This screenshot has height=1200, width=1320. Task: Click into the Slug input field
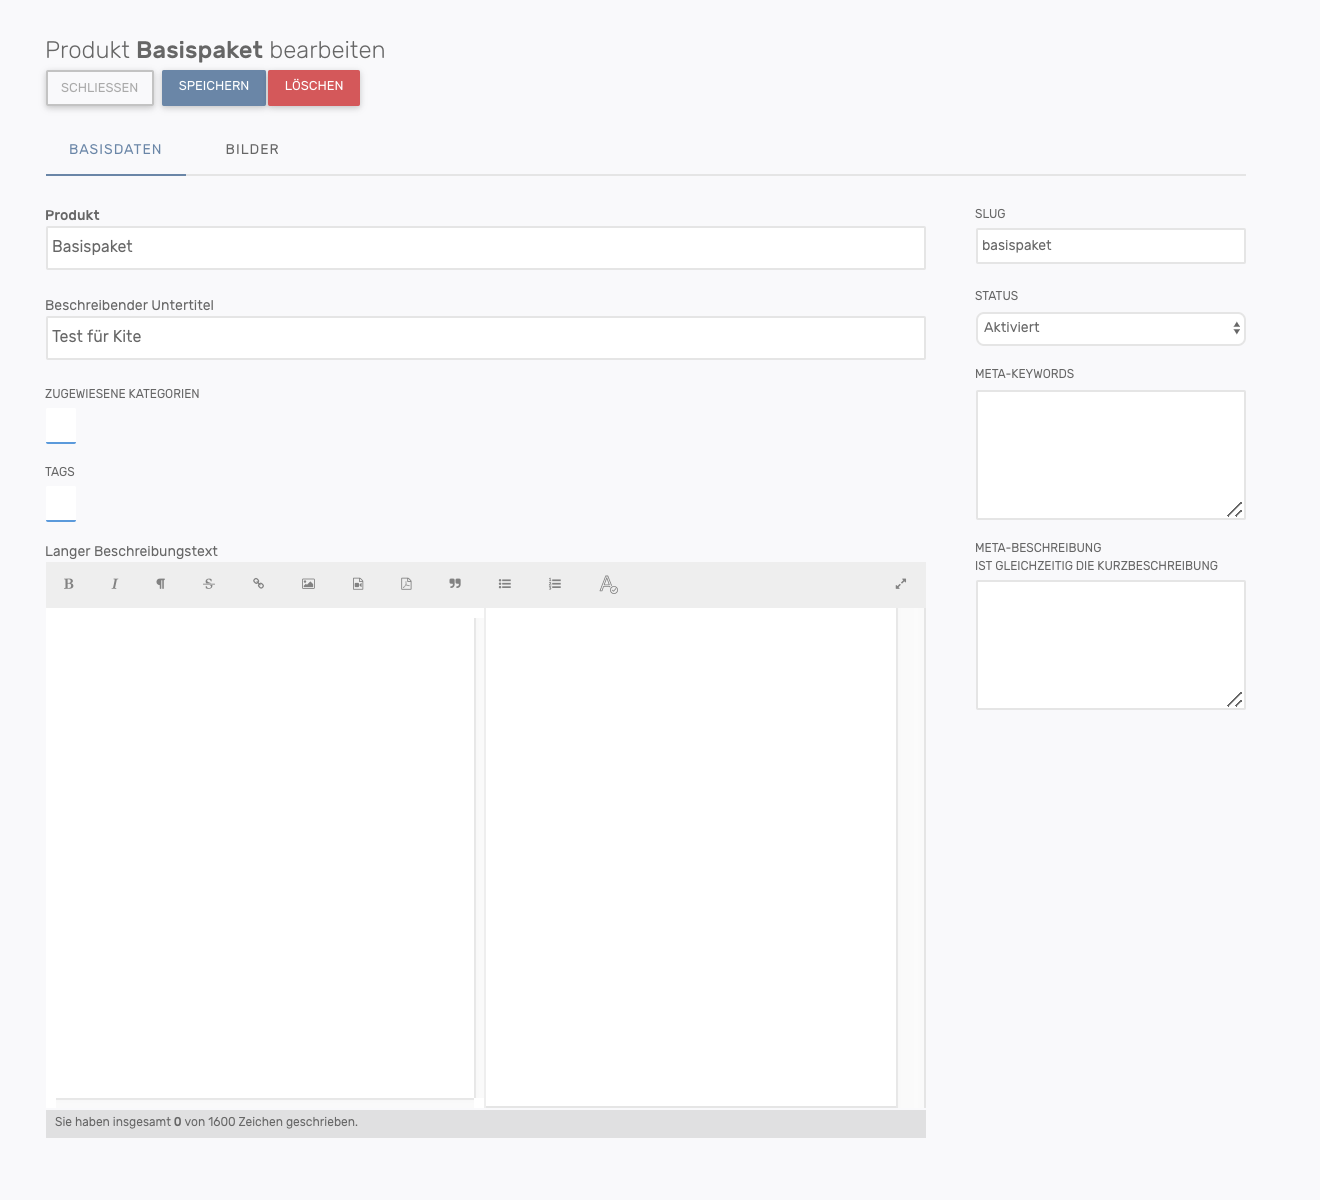coord(1110,246)
